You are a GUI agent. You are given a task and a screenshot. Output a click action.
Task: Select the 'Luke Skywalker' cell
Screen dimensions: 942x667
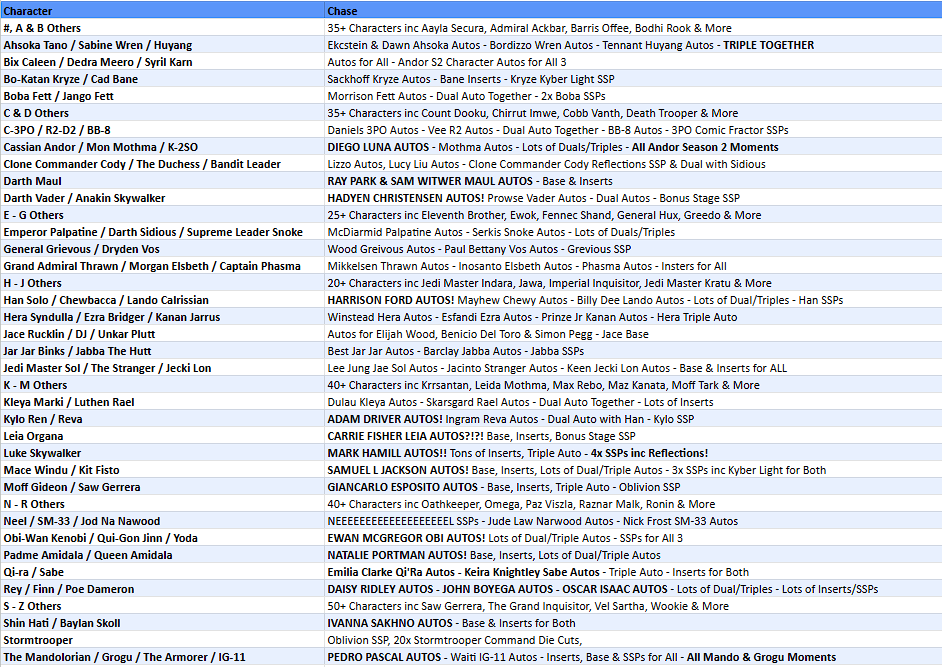point(162,453)
